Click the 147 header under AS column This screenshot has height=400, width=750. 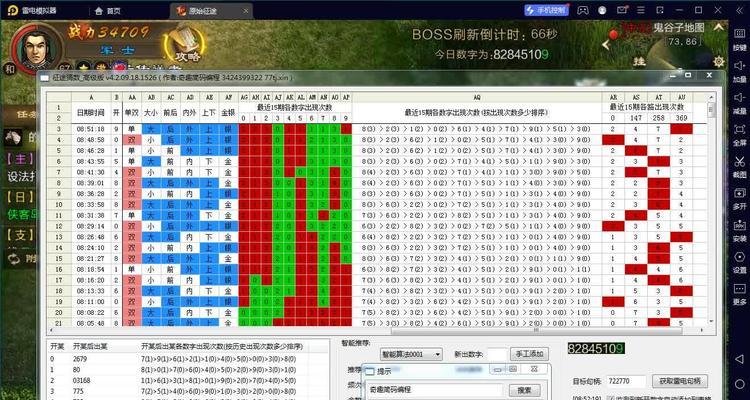coord(636,118)
